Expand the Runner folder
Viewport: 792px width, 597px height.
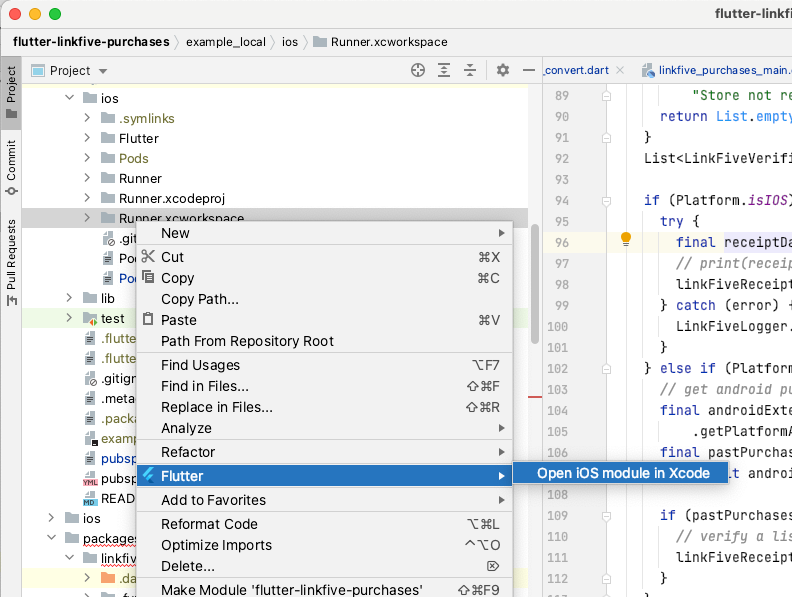[x=87, y=178]
